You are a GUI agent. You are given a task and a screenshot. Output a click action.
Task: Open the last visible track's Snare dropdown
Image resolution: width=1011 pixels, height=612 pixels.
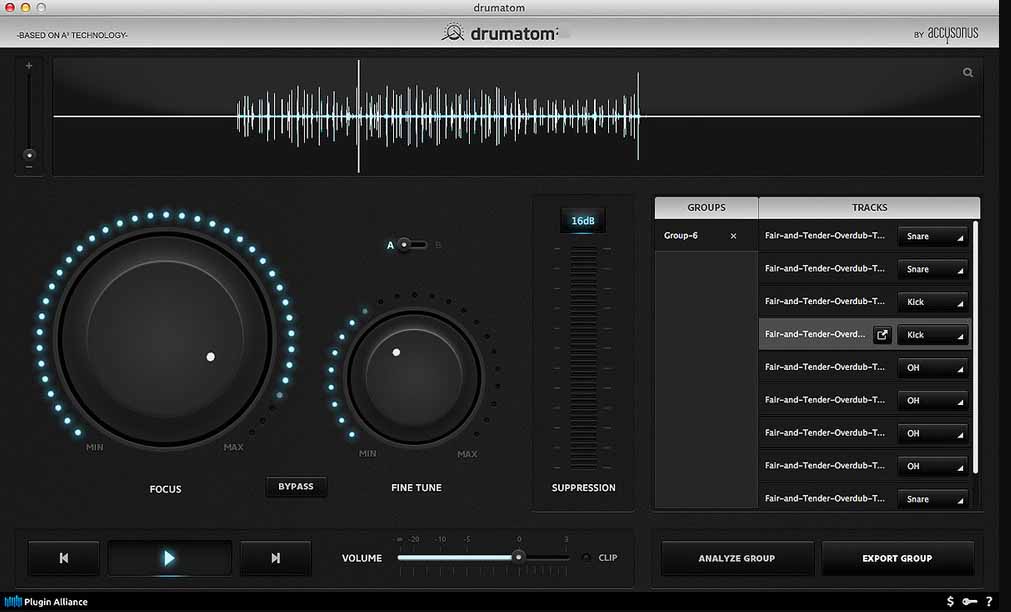pos(932,500)
